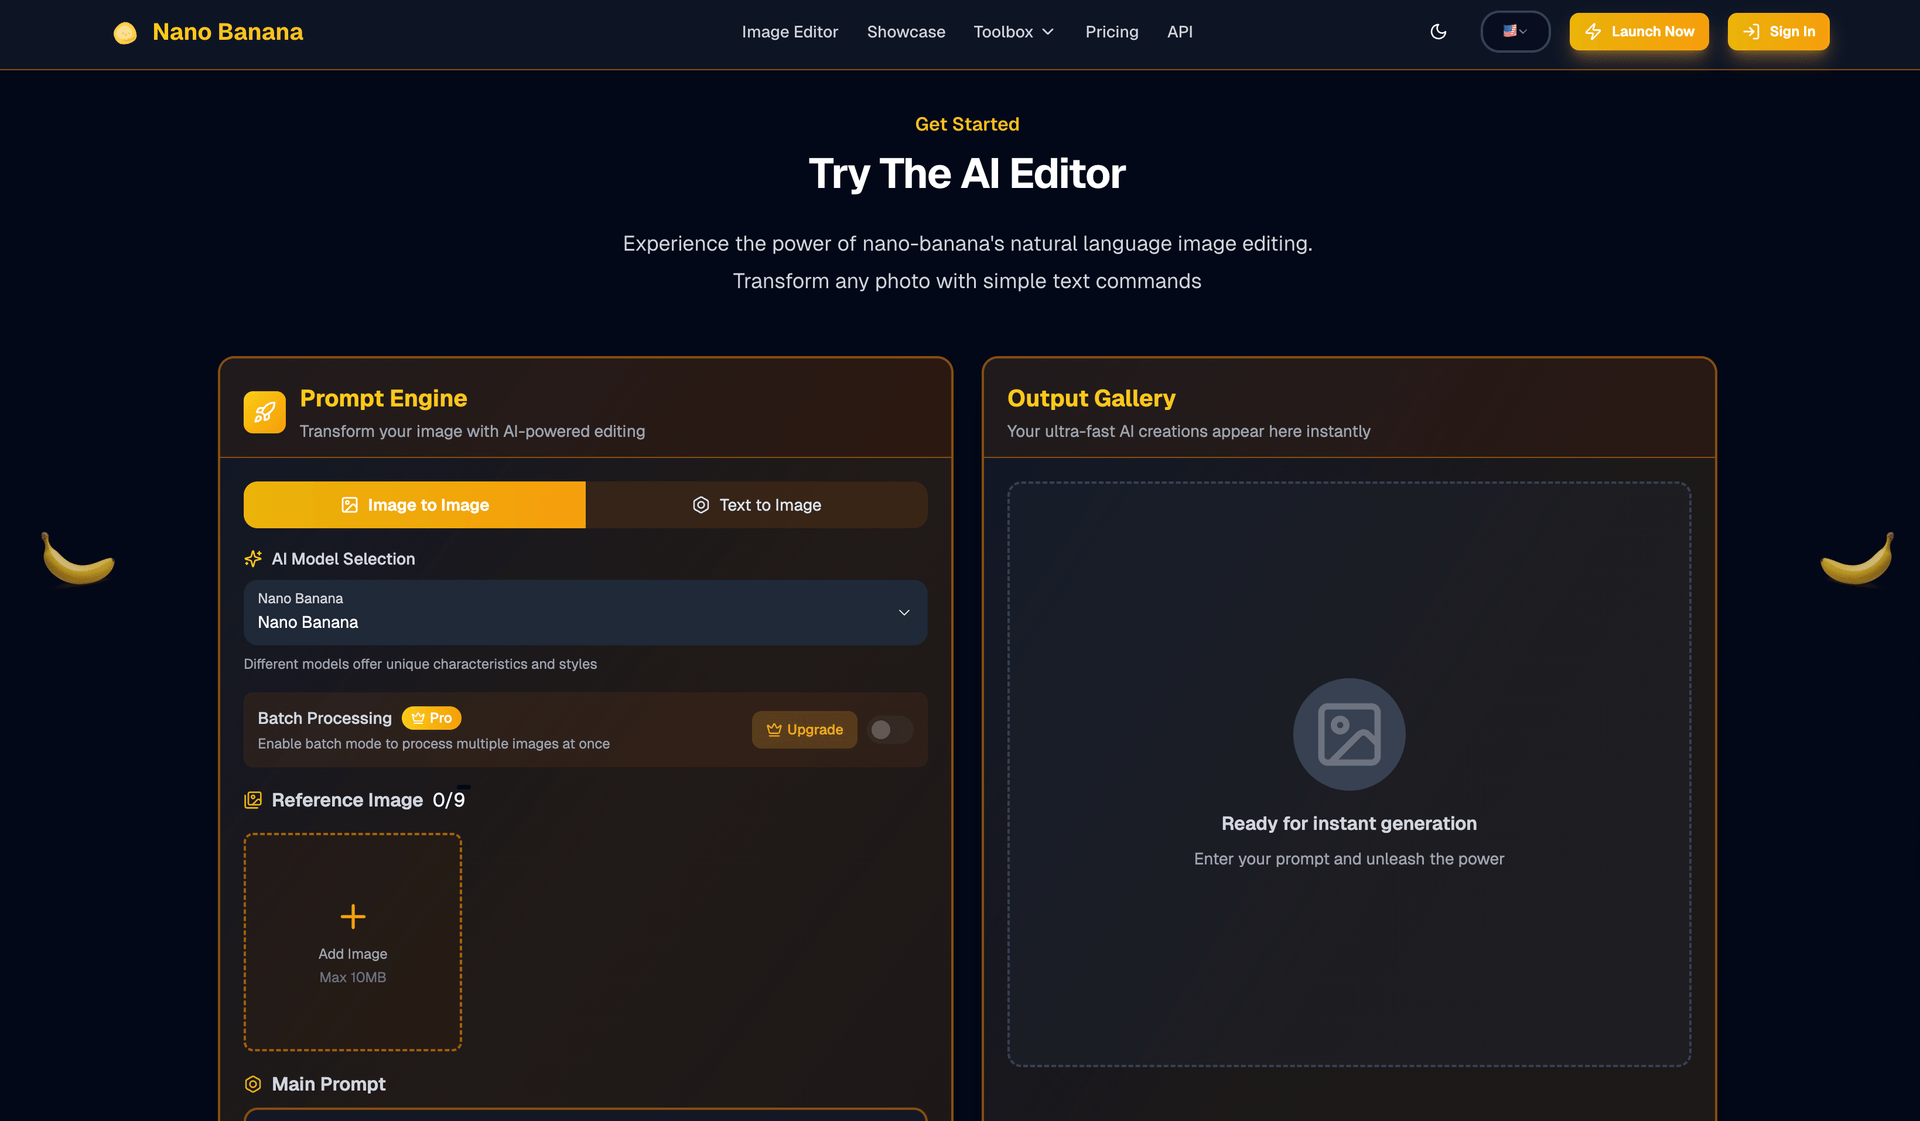Expand the Toolbox menu
This screenshot has width=1920, height=1121.
[x=1014, y=32]
